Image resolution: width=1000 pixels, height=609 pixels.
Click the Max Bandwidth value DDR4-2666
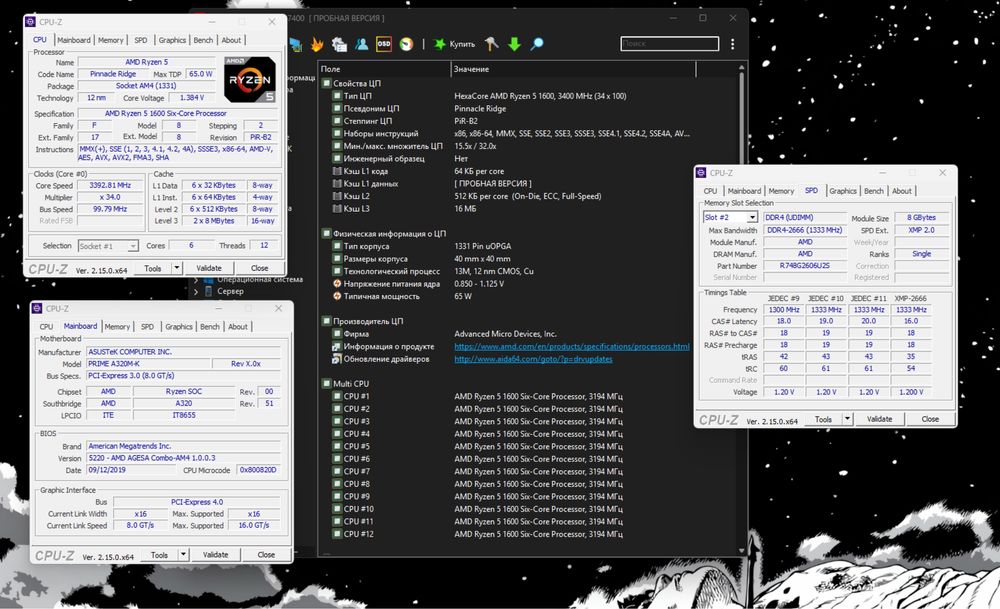point(804,230)
